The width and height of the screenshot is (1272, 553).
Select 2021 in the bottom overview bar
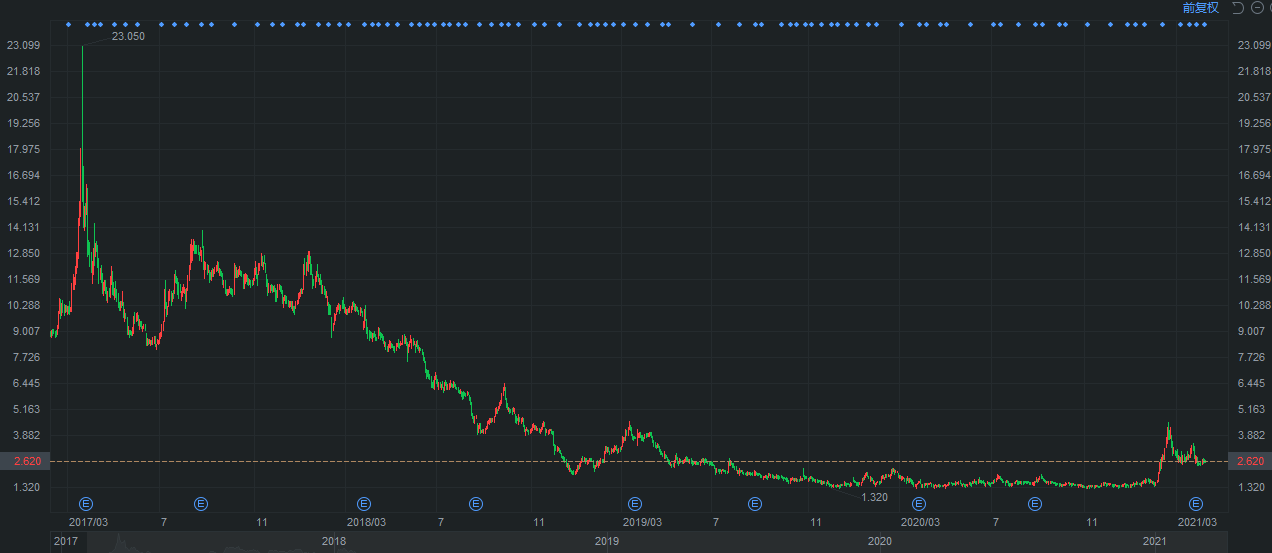point(1155,541)
